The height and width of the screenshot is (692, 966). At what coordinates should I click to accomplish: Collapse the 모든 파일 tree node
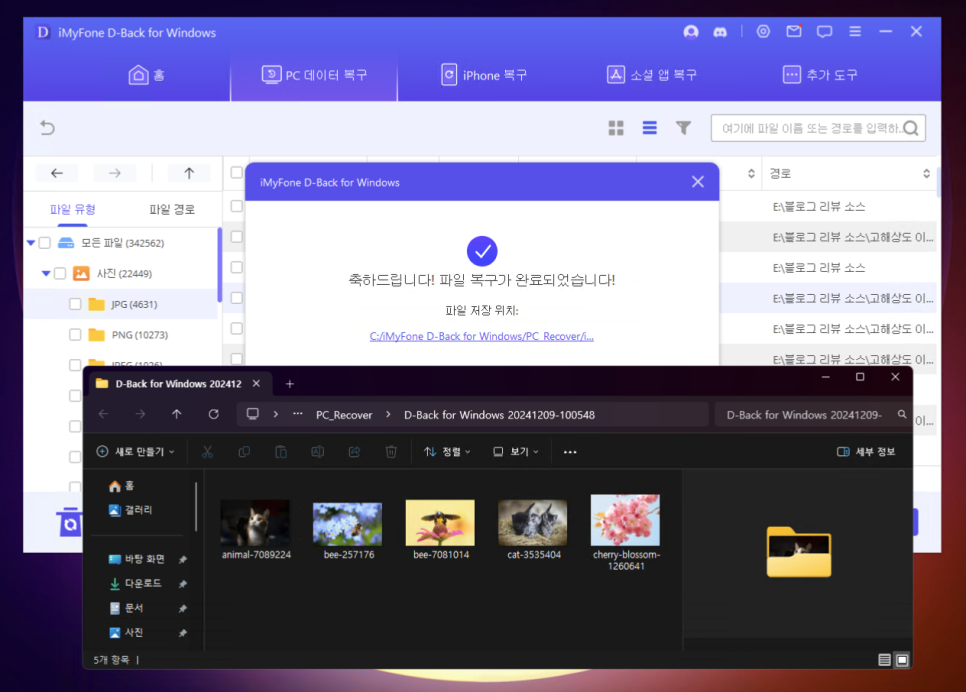(x=31, y=243)
